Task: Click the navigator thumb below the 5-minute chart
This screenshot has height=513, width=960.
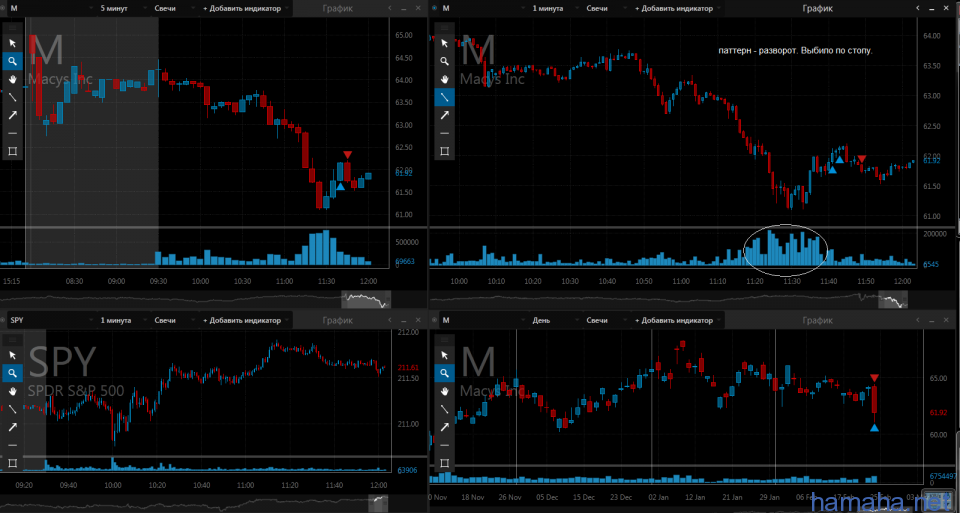Action: coord(366,300)
